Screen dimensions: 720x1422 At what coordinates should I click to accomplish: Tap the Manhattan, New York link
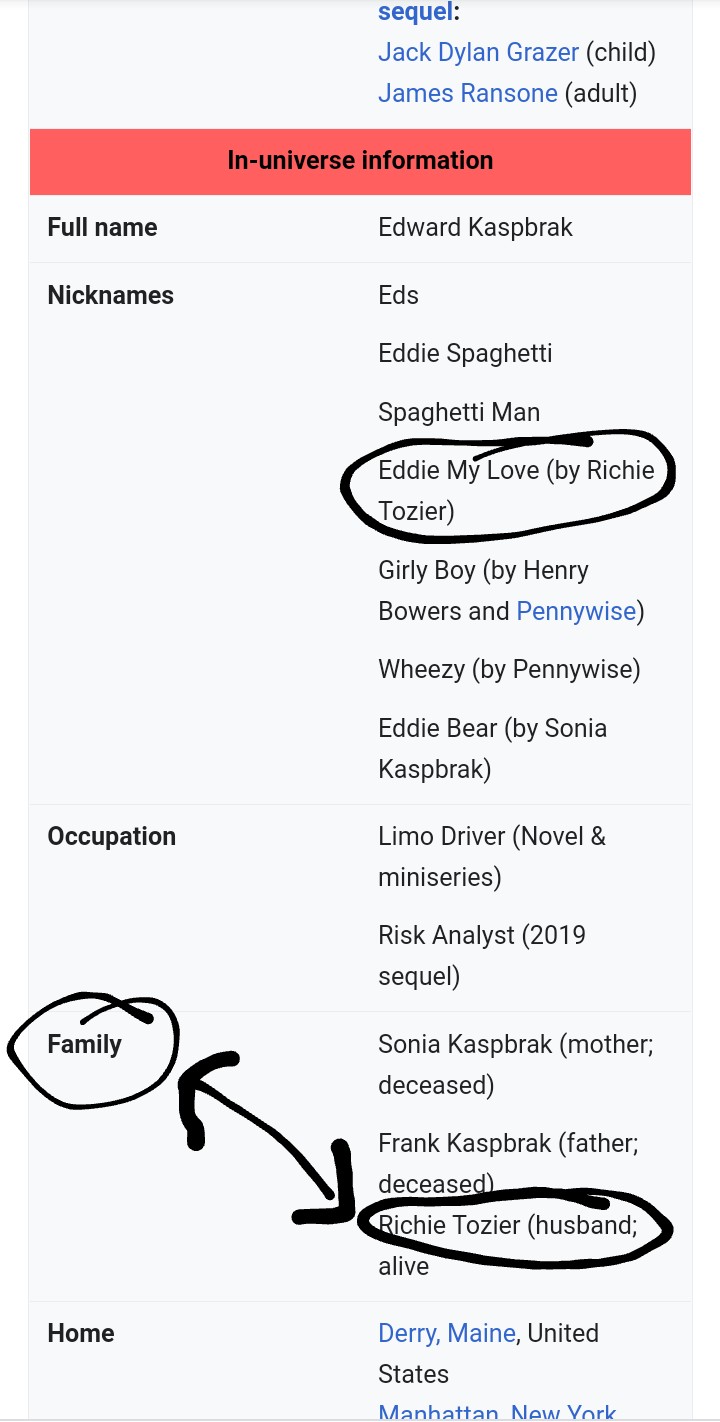tap(497, 1412)
